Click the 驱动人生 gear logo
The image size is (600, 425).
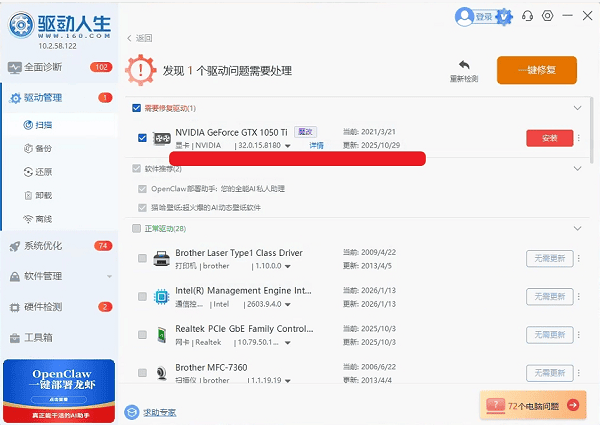point(21,25)
